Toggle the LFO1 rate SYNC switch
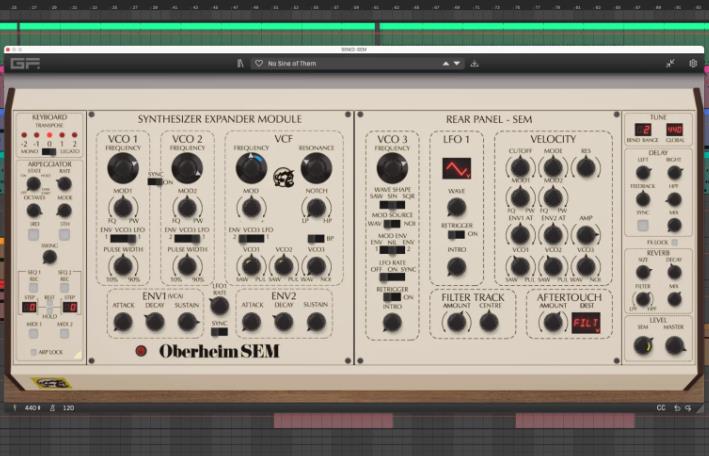The width and height of the screenshot is (709, 456). pyautogui.click(x=219, y=332)
